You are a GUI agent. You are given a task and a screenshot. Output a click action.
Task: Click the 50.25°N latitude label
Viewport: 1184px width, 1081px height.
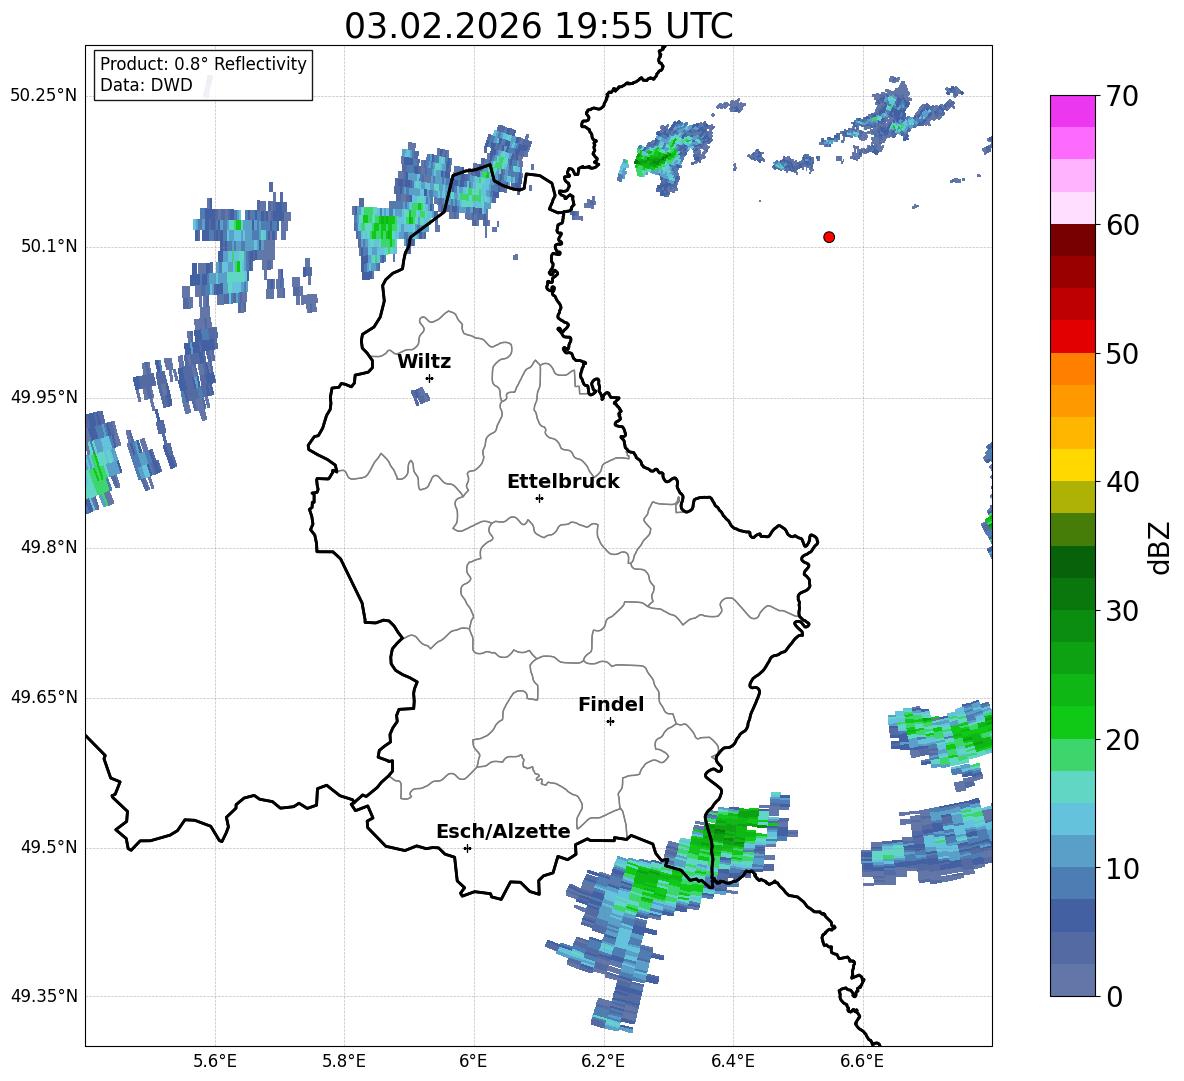[44, 96]
